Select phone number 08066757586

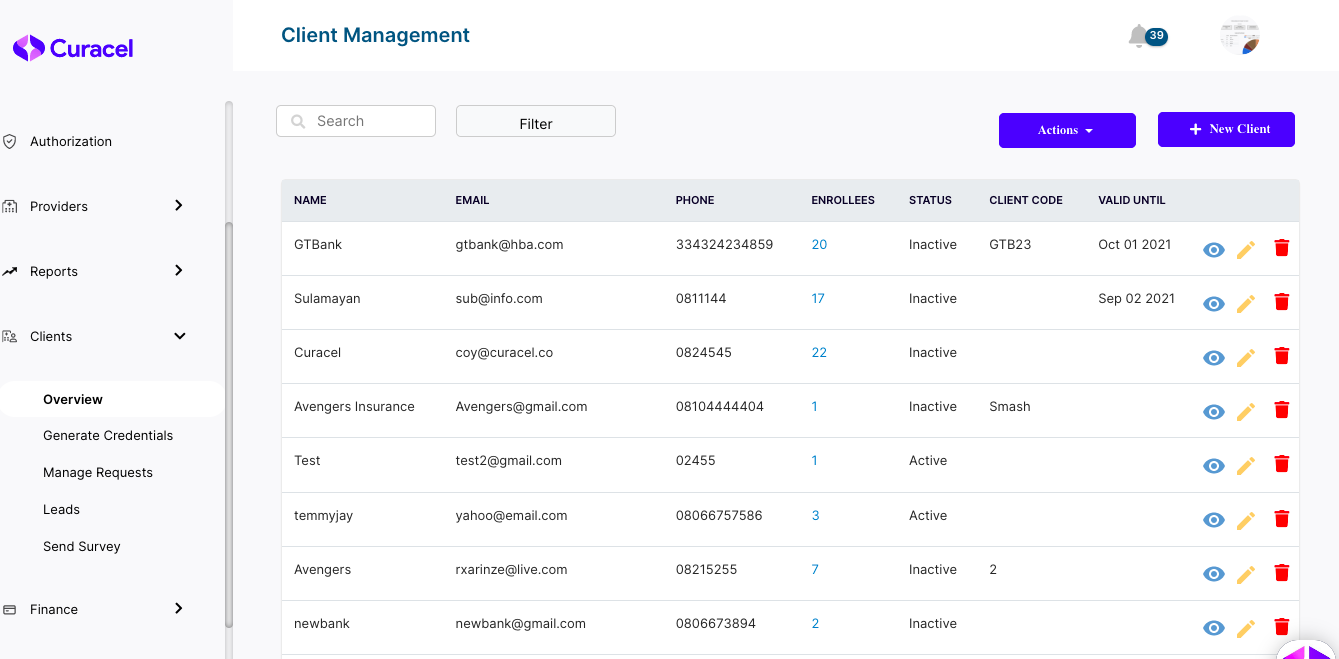[x=719, y=515]
